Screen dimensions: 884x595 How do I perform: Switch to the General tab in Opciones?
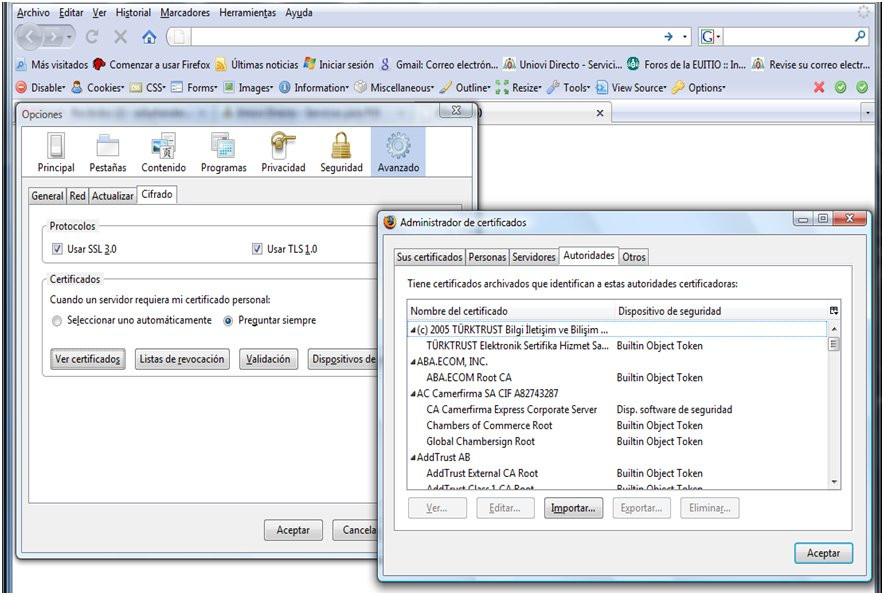coord(47,196)
